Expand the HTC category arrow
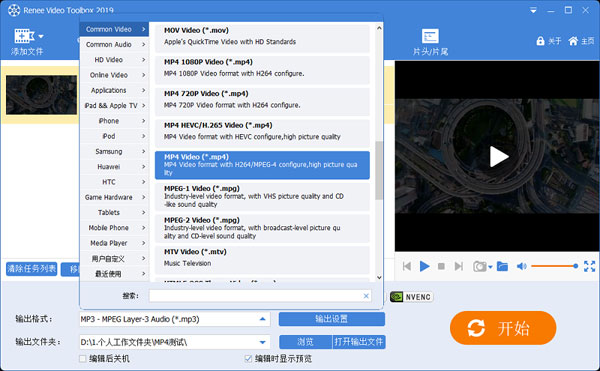 143,182
